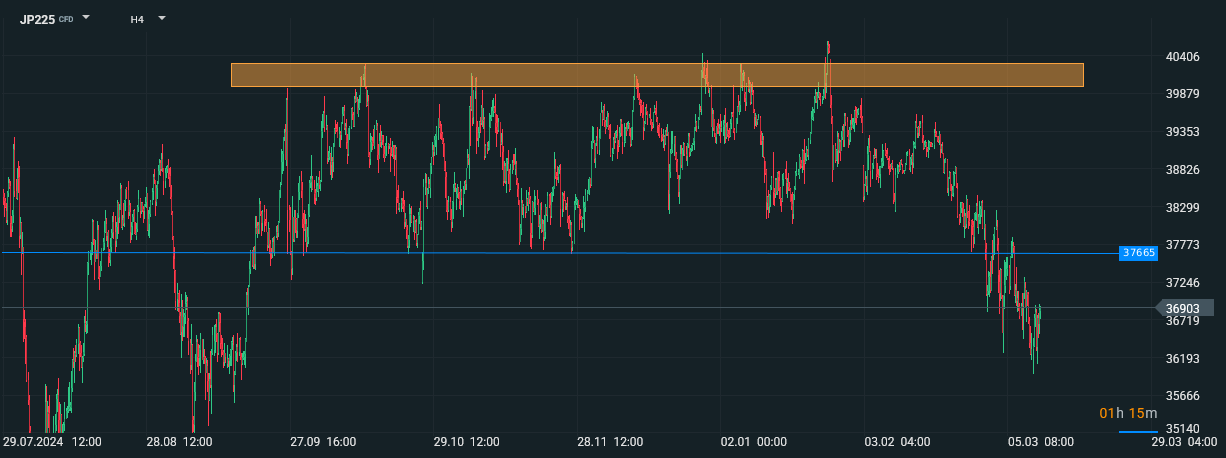Click the JP225 symbol name
The height and width of the screenshot is (458, 1226).
[x=37, y=19]
